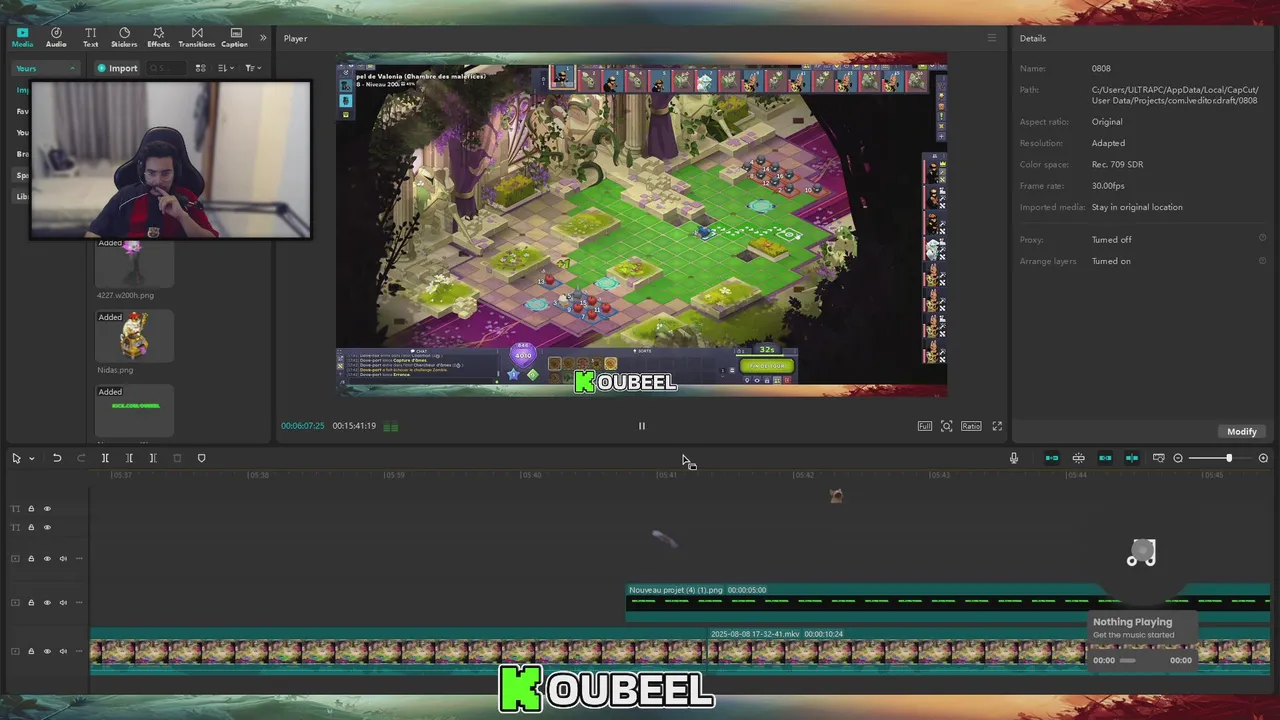Toggle the main track magnet
The height and width of the screenshot is (720, 1280).
tap(1052, 458)
